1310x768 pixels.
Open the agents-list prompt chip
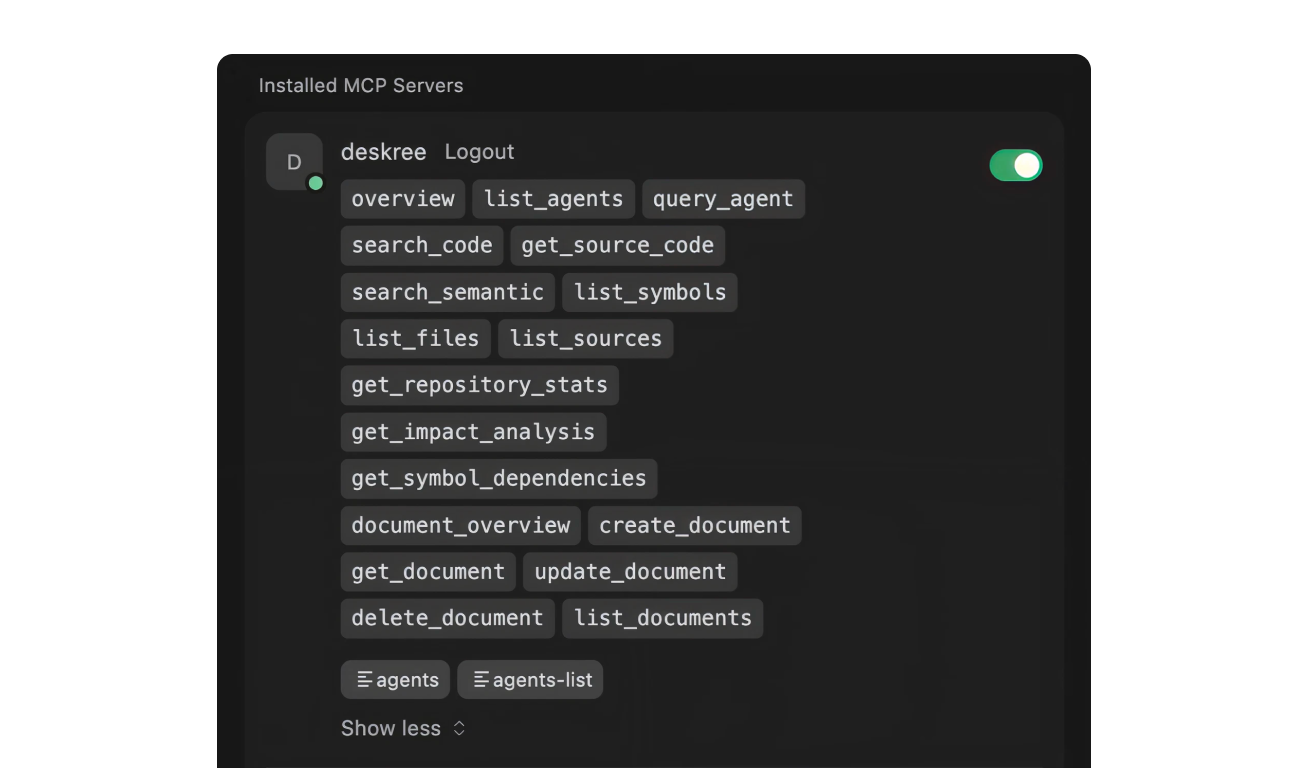pos(530,680)
